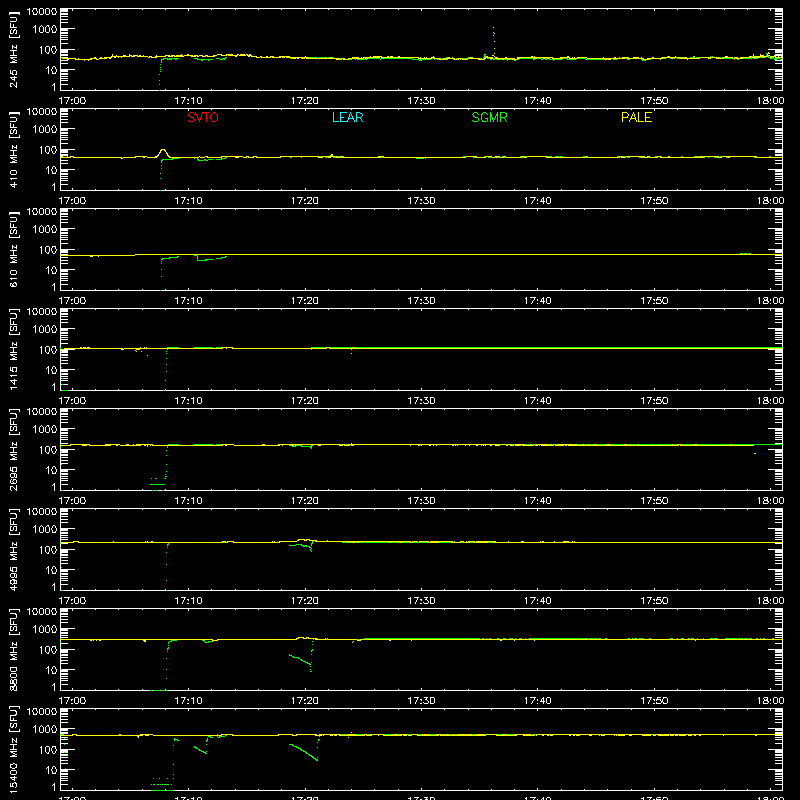Click 17:40 tick under the 8800 MHz panel

coord(537,701)
